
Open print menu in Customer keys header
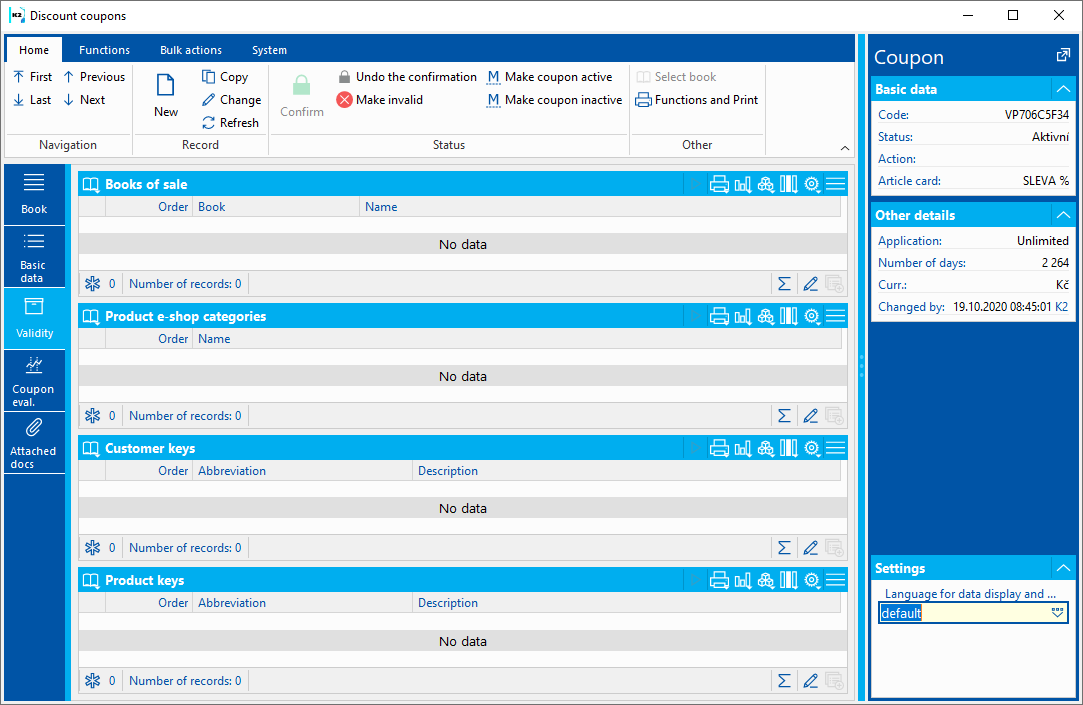click(719, 448)
